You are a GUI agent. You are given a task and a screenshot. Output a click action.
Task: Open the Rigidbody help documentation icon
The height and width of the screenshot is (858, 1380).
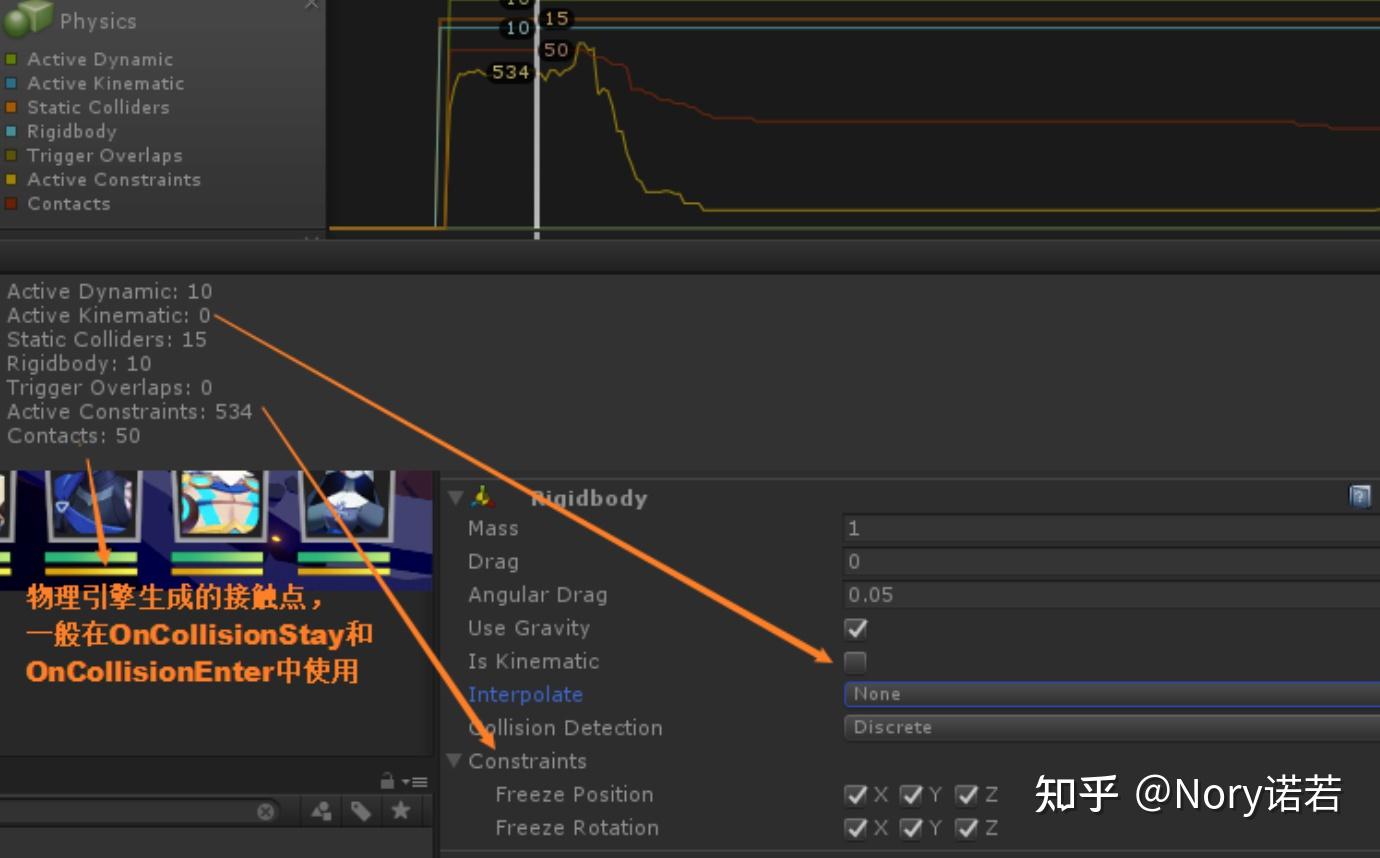click(x=1361, y=494)
